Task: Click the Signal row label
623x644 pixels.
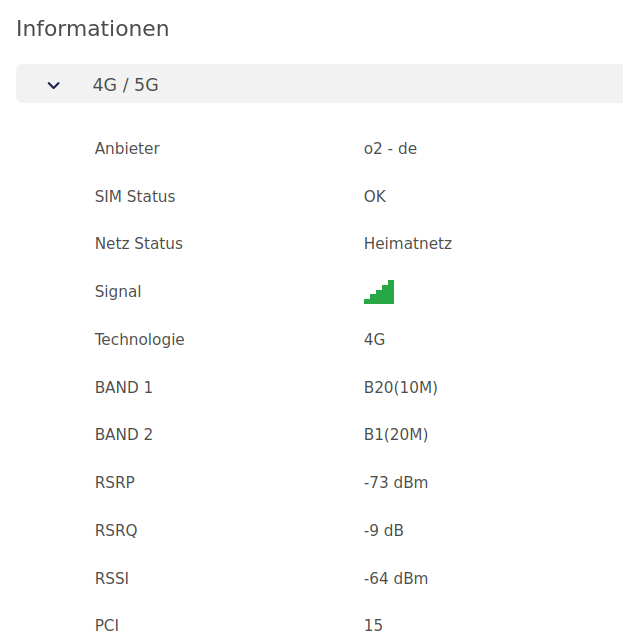Action: (118, 292)
